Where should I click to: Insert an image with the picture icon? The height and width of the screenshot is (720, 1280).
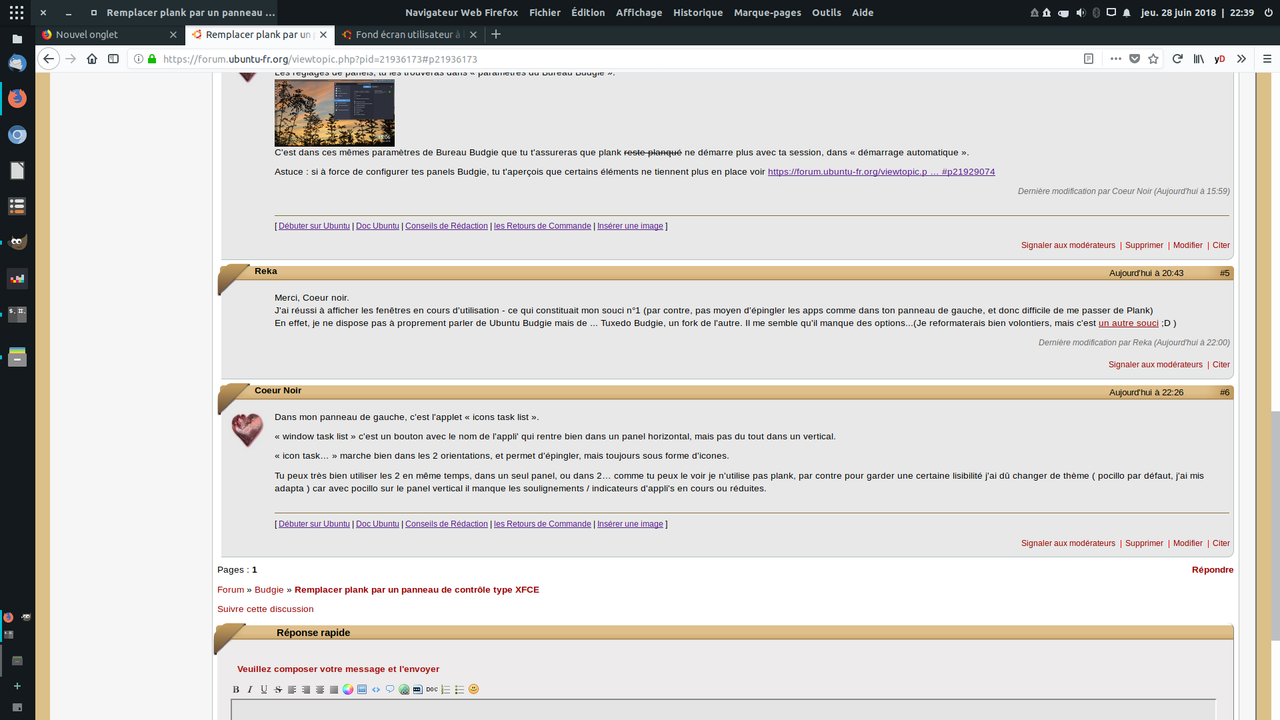(x=362, y=689)
